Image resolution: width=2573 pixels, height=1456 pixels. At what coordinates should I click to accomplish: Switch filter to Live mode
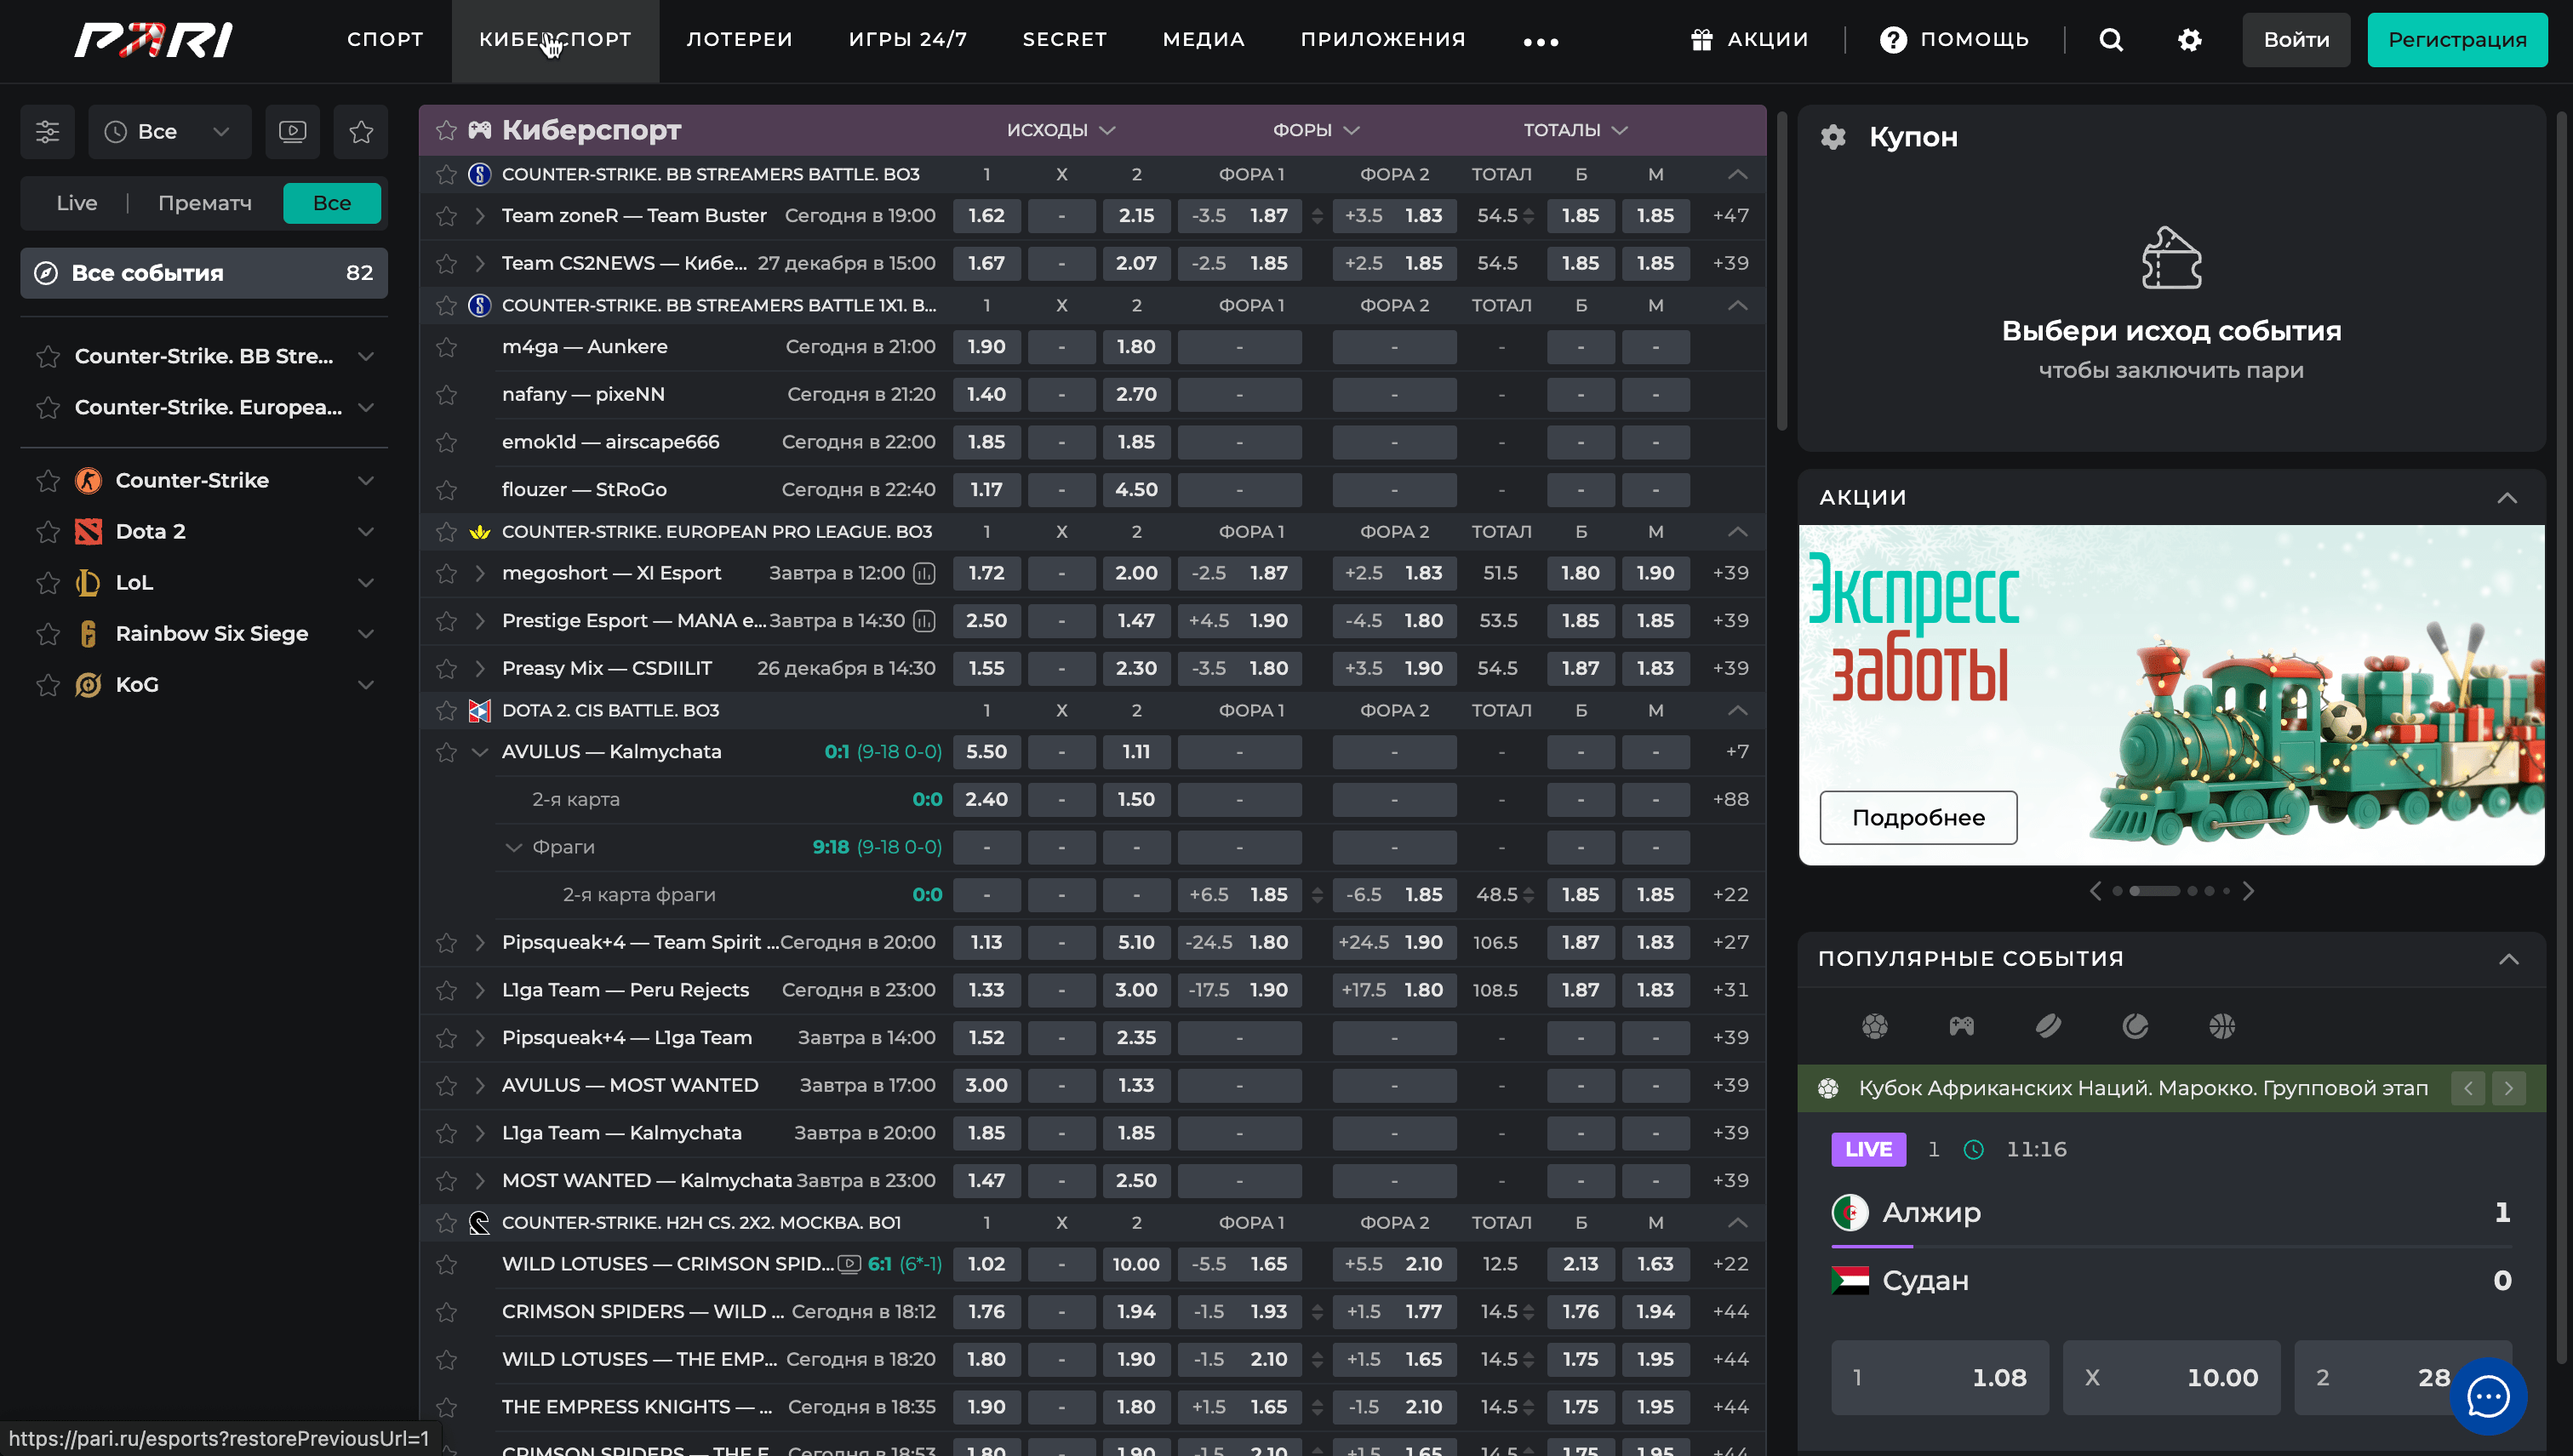pyautogui.click(x=77, y=203)
